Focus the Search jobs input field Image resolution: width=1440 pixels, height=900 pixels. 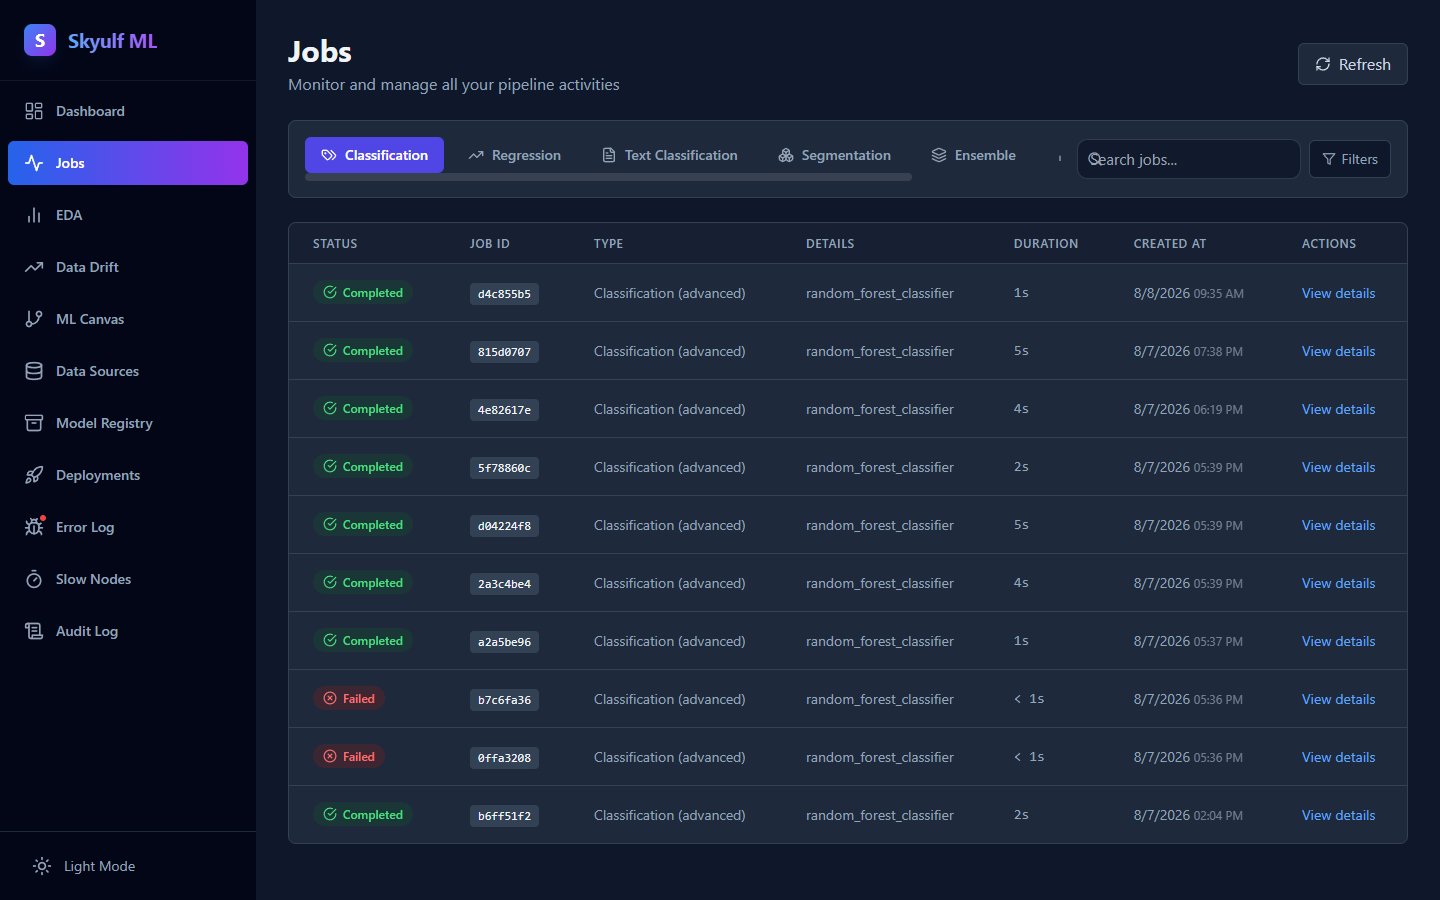(x=1188, y=159)
